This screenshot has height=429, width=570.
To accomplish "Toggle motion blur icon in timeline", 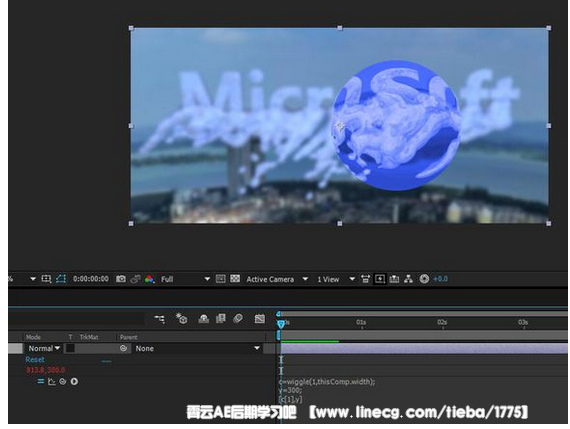I will pyautogui.click(x=238, y=319).
